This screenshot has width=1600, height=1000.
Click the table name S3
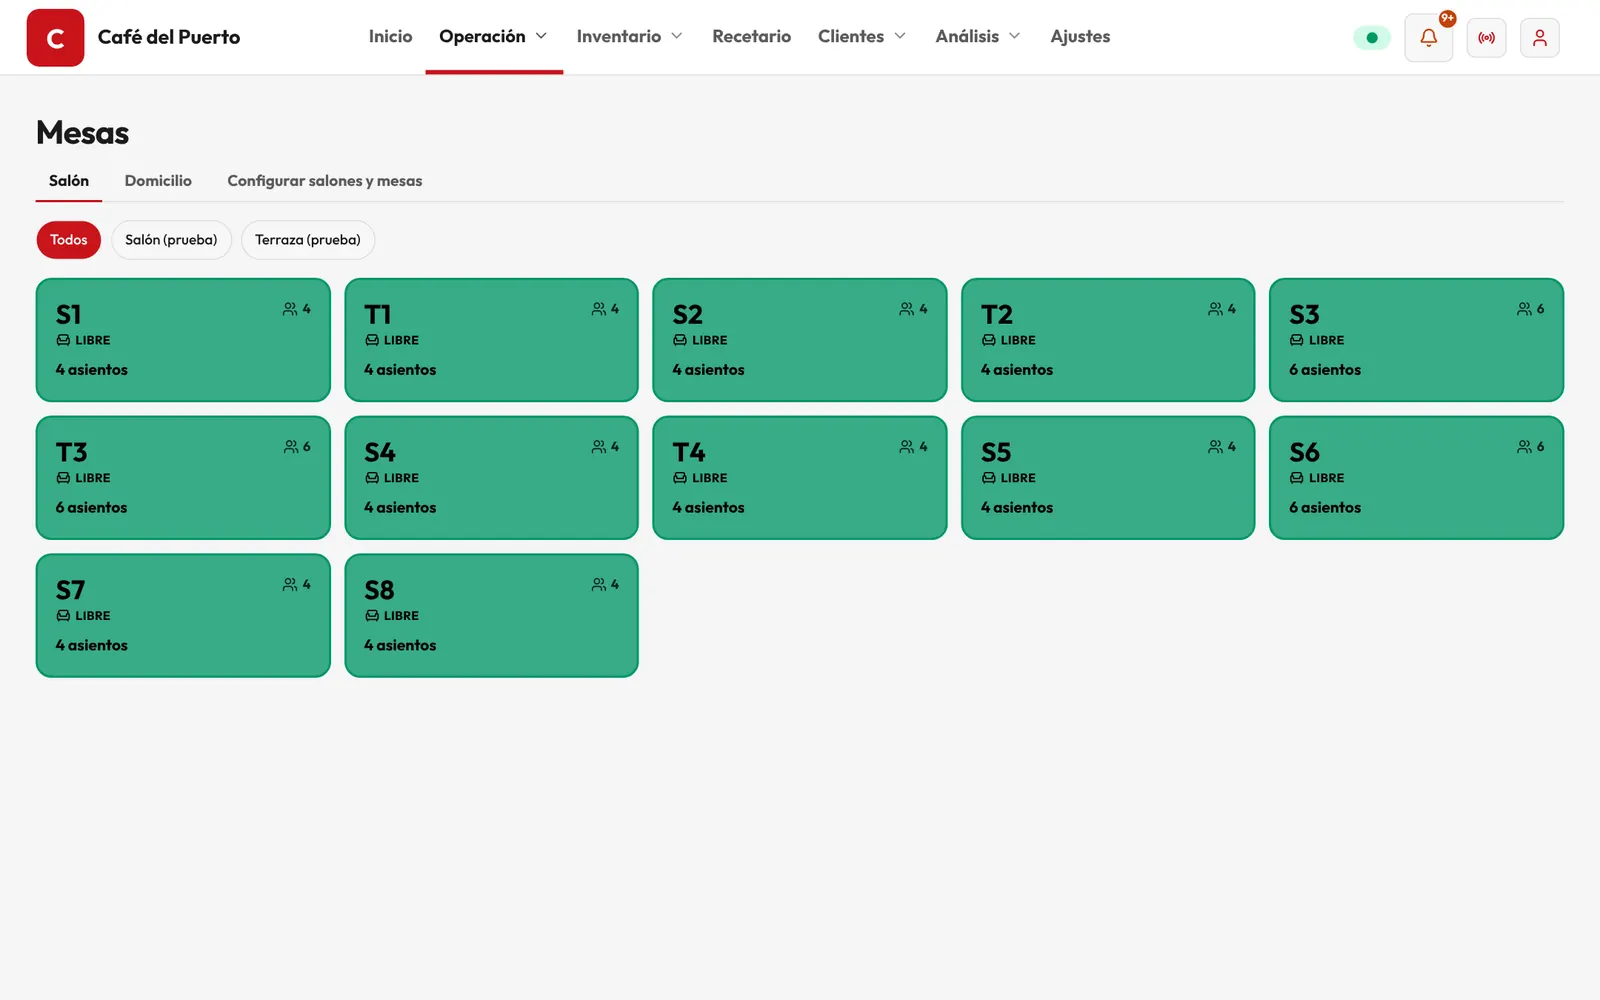click(x=1304, y=315)
